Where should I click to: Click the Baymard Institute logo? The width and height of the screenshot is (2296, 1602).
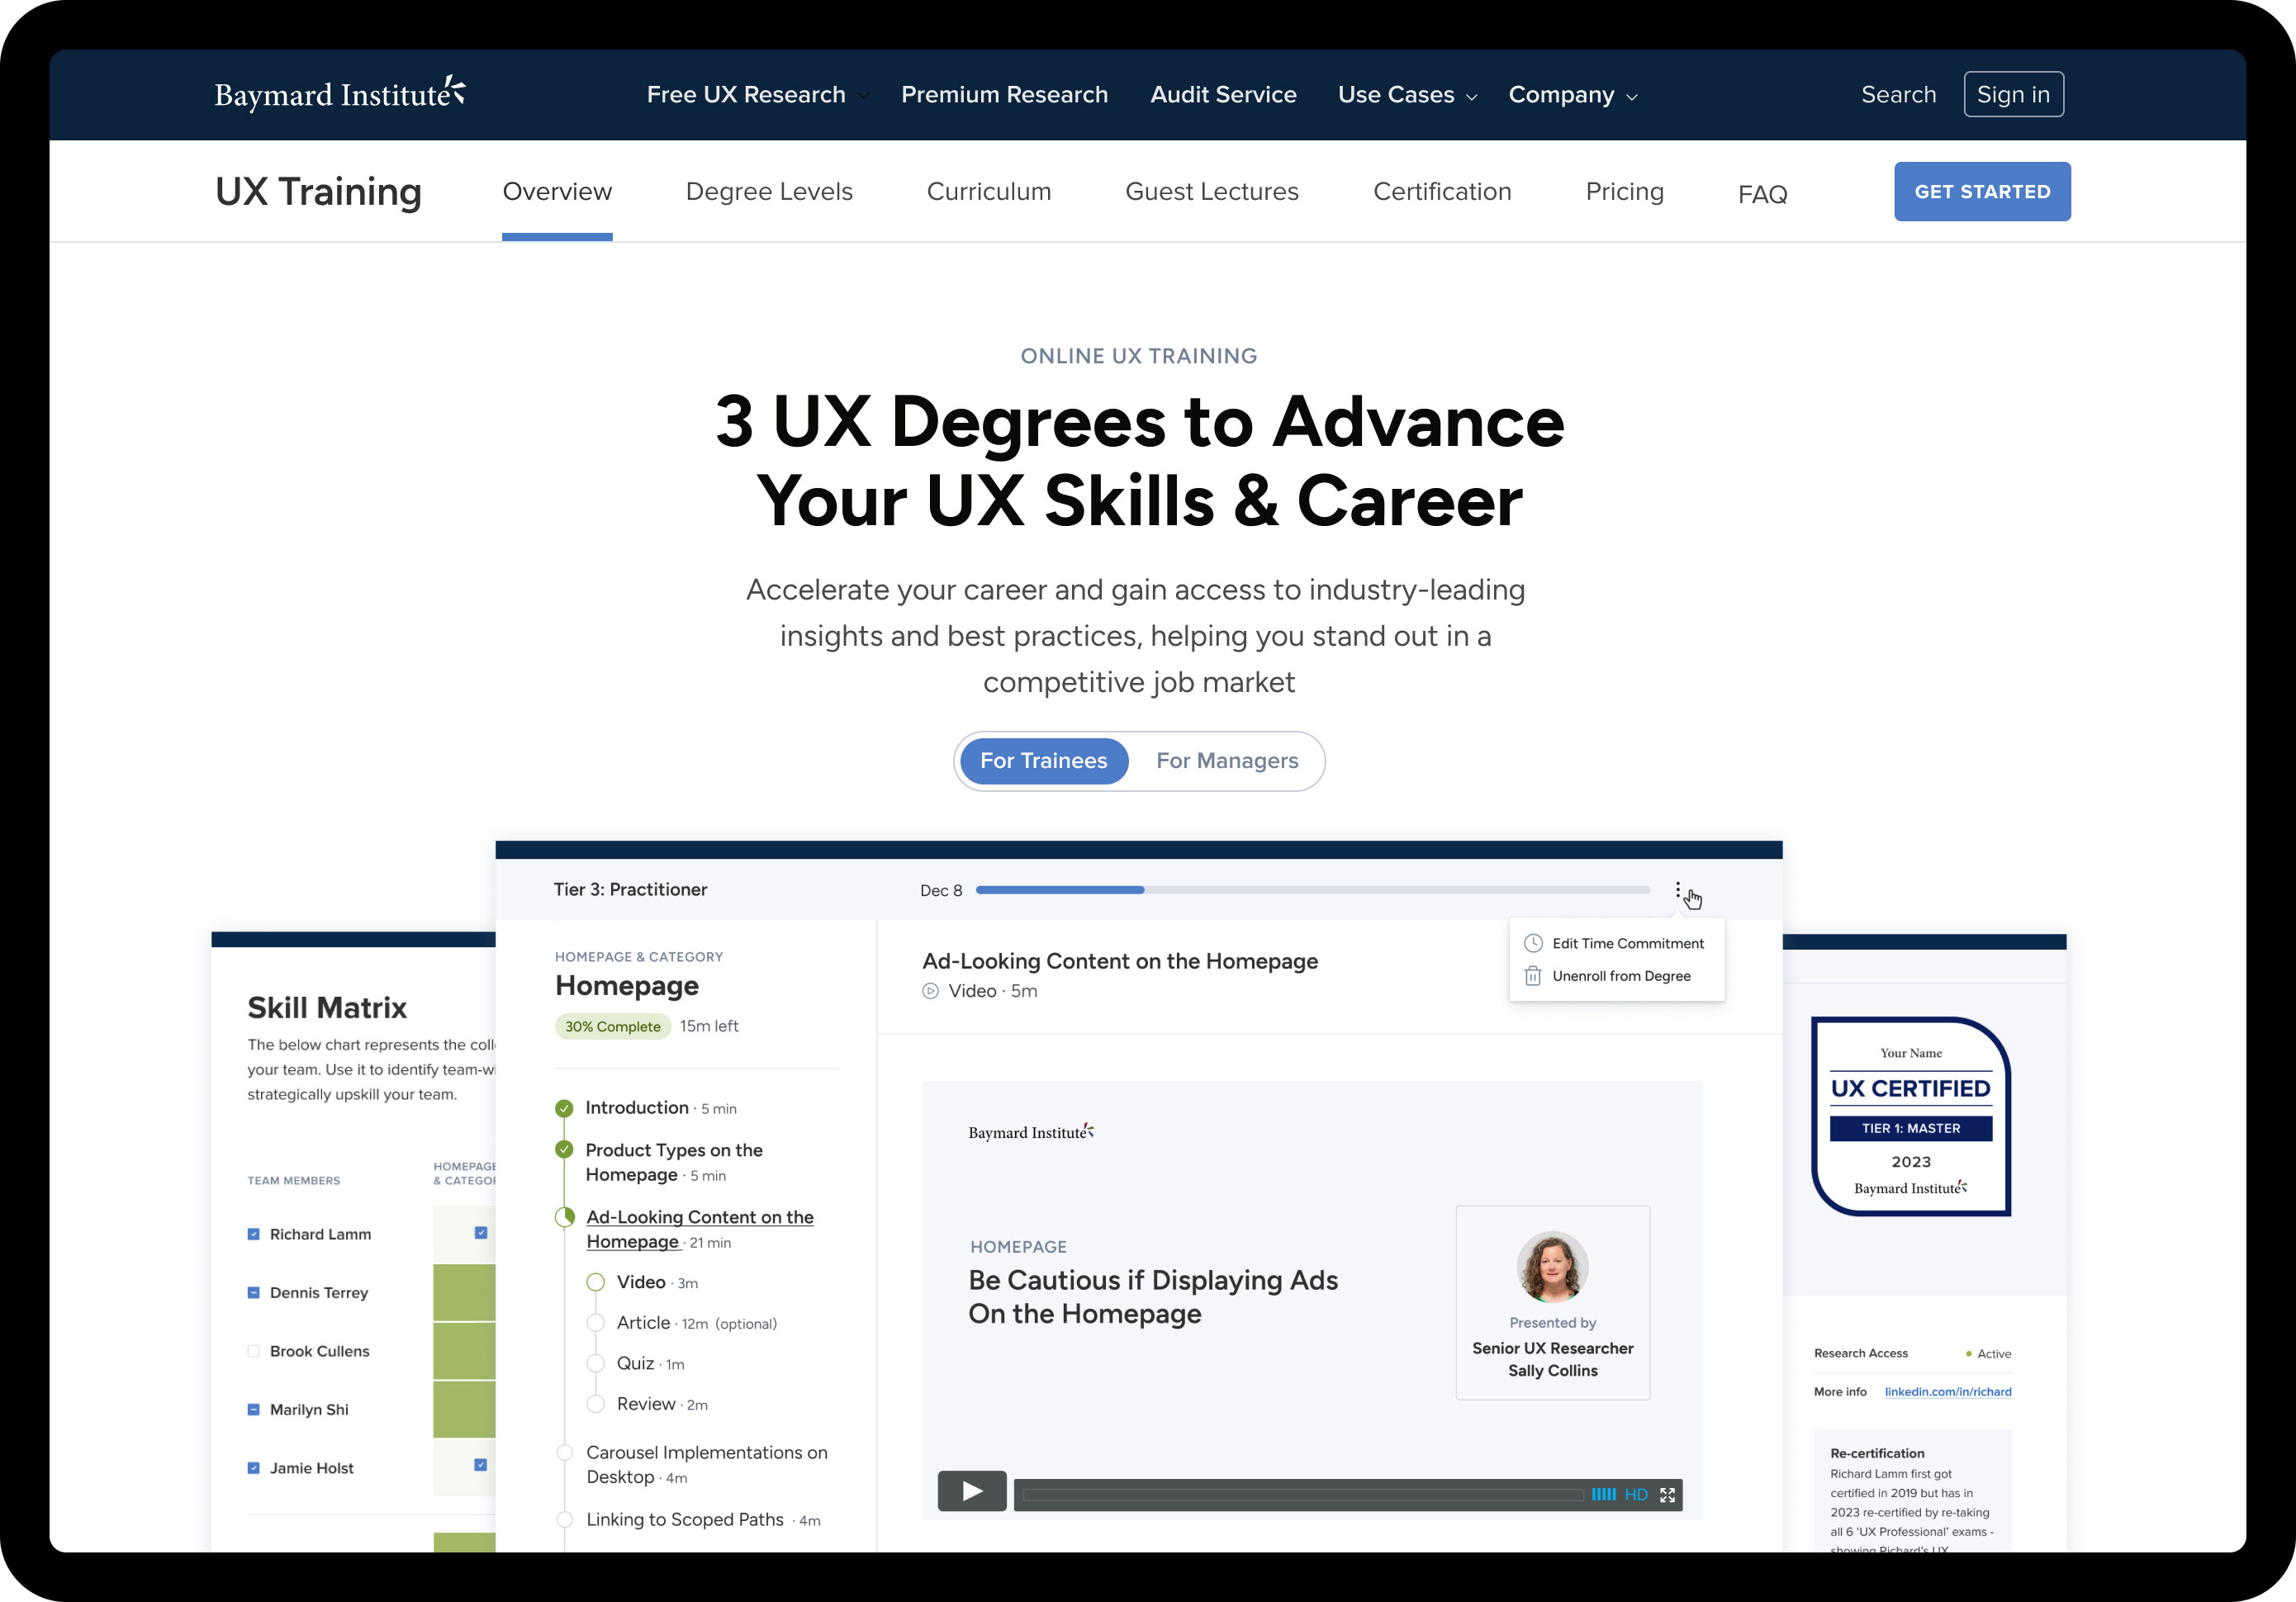[340, 93]
